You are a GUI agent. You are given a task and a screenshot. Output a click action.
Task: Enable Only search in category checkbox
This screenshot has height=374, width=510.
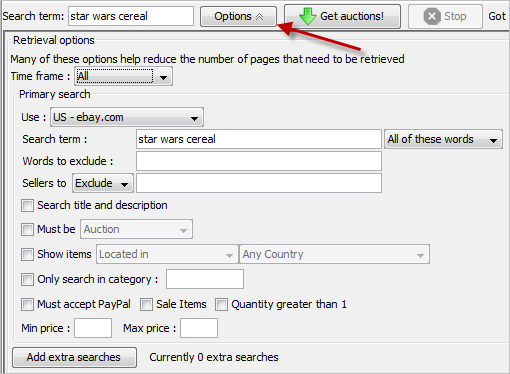point(27,279)
